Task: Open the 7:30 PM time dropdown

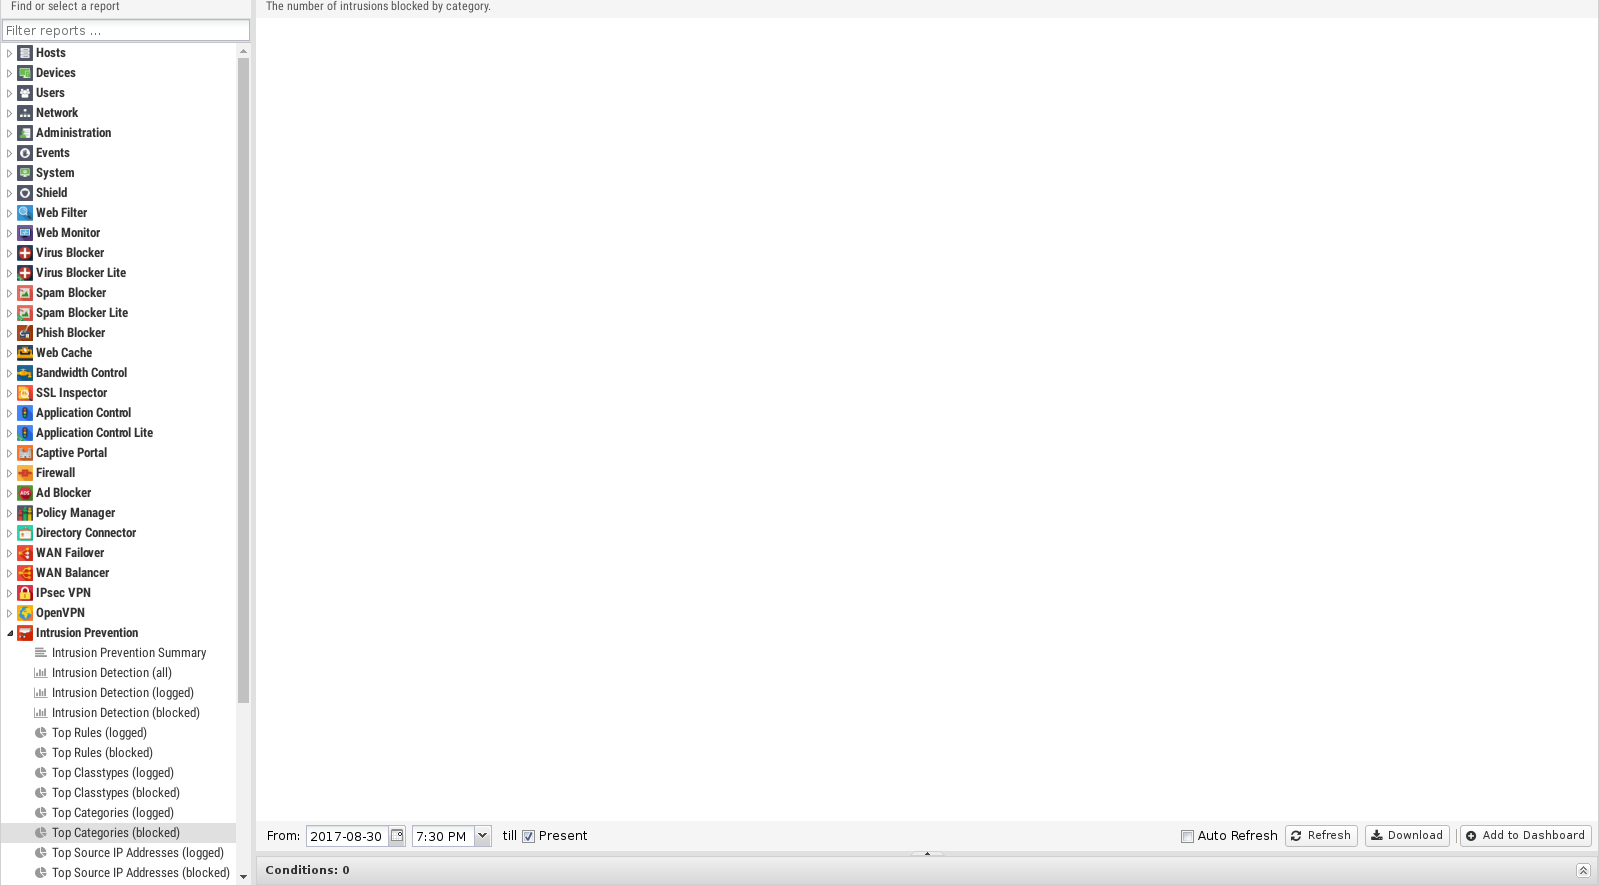Action: click(482, 836)
